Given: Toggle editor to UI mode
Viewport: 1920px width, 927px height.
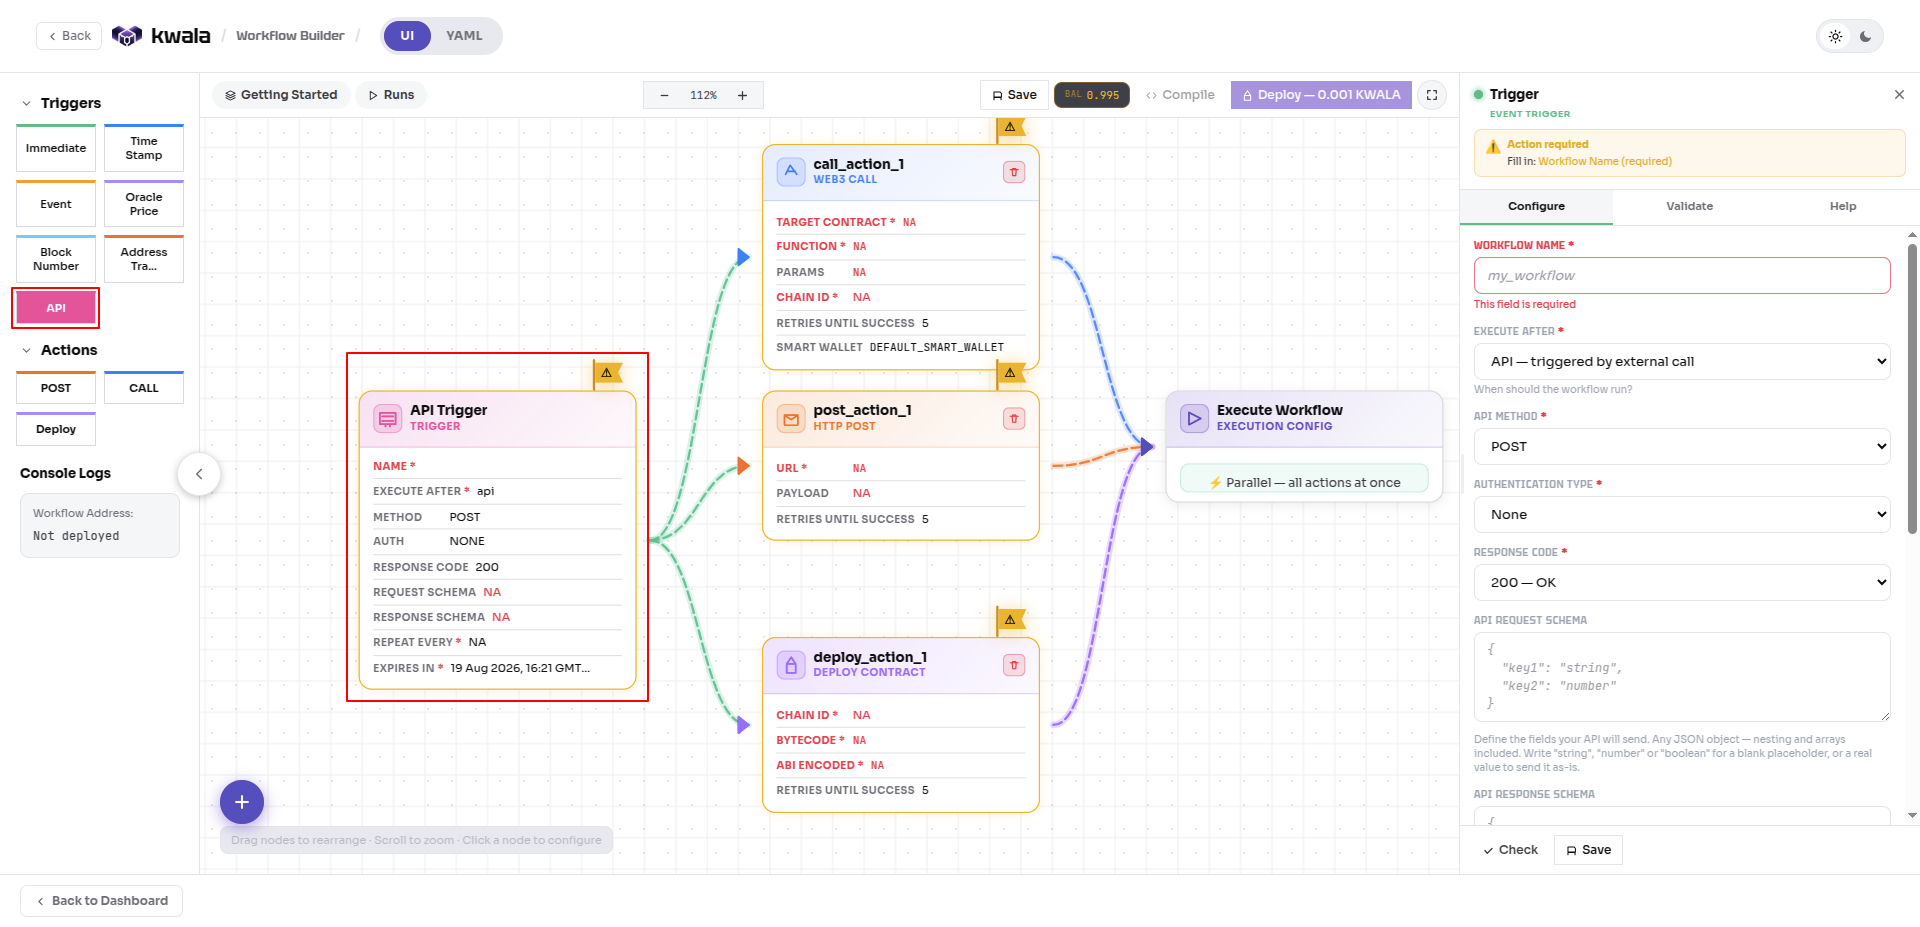Looking at the screenshot, I should point(407,36).
